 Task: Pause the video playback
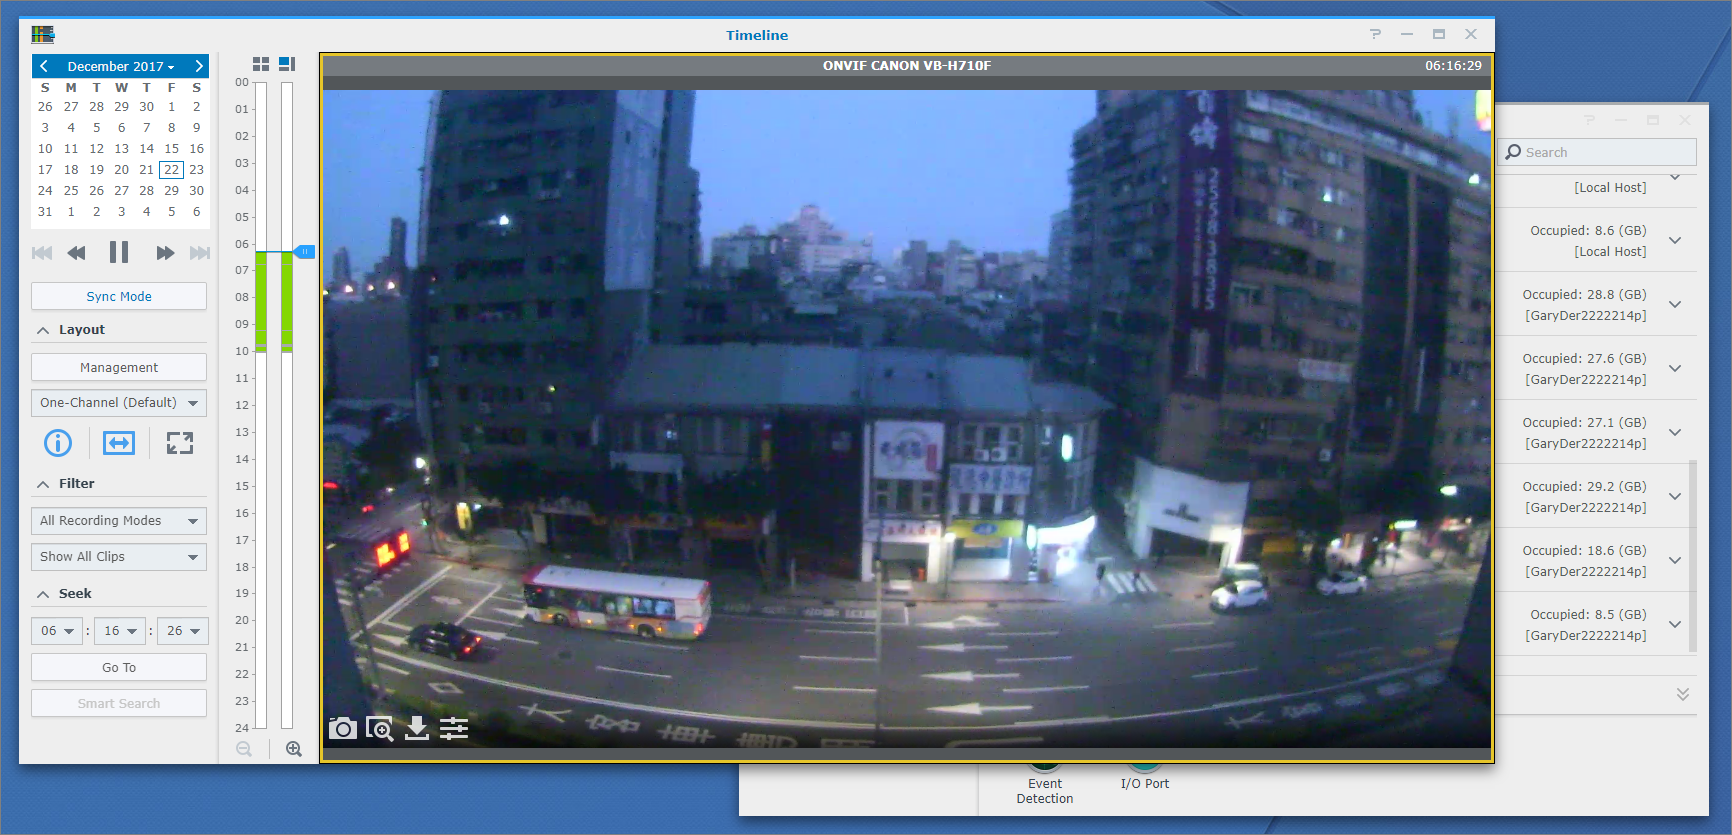click(x=119, y=252)
